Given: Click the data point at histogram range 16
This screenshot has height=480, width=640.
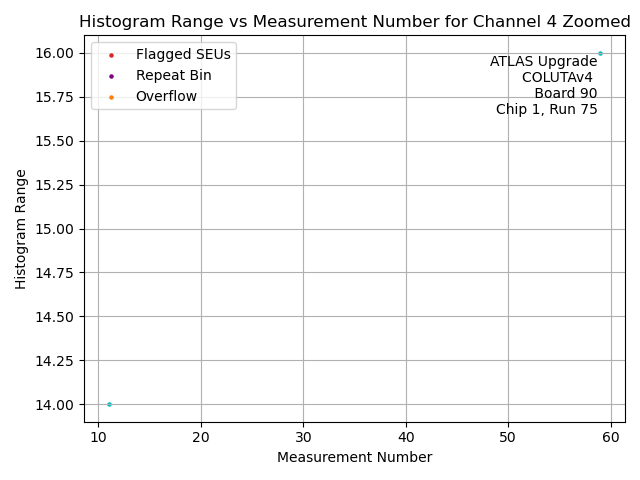Looking at the screenshot, I should pos(600,53).
